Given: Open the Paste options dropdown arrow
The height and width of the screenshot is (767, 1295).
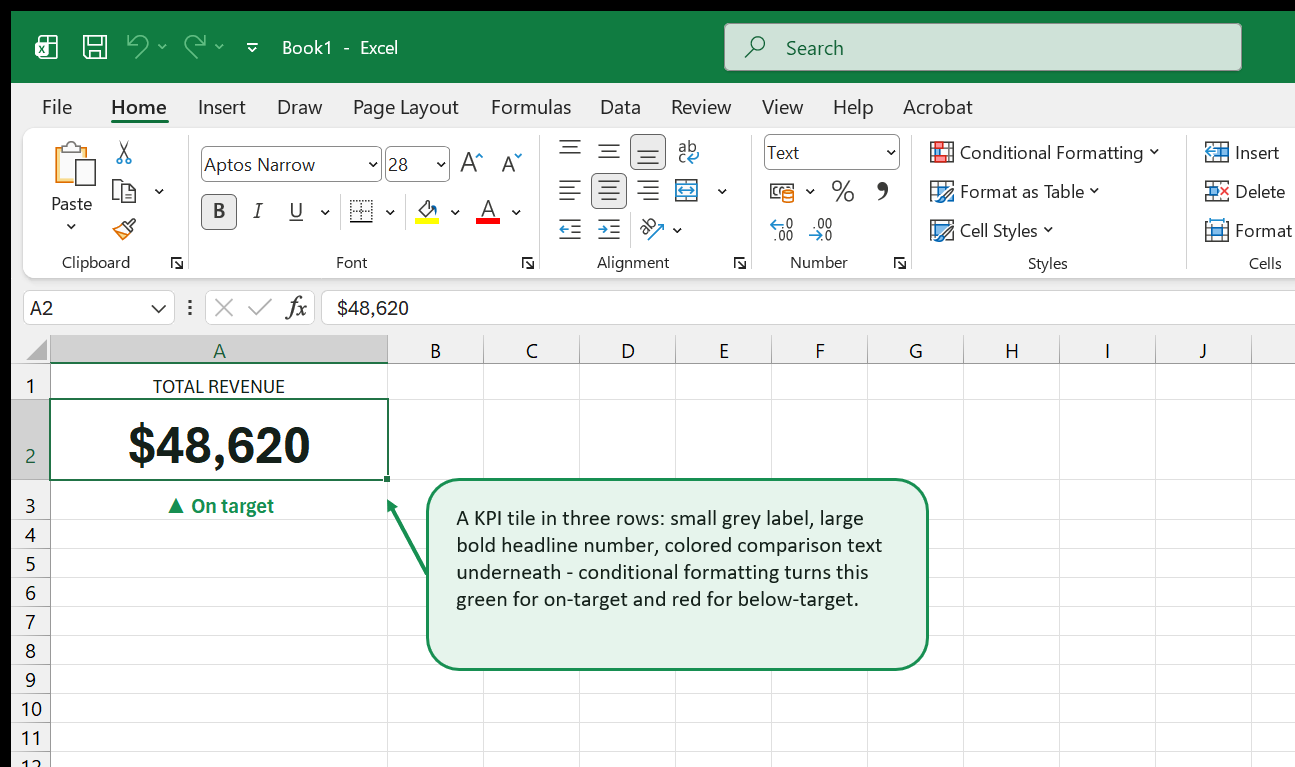Looking at the screenshot, I should tap(71, 226).
